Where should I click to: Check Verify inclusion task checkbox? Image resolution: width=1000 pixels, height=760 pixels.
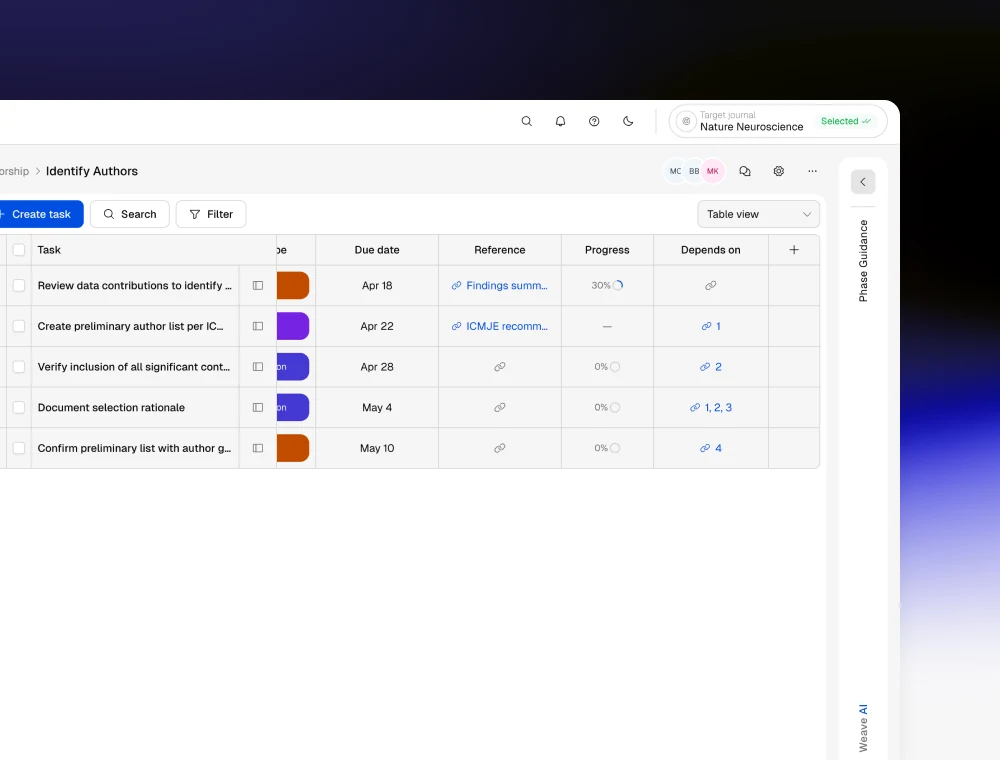[19, 367]
